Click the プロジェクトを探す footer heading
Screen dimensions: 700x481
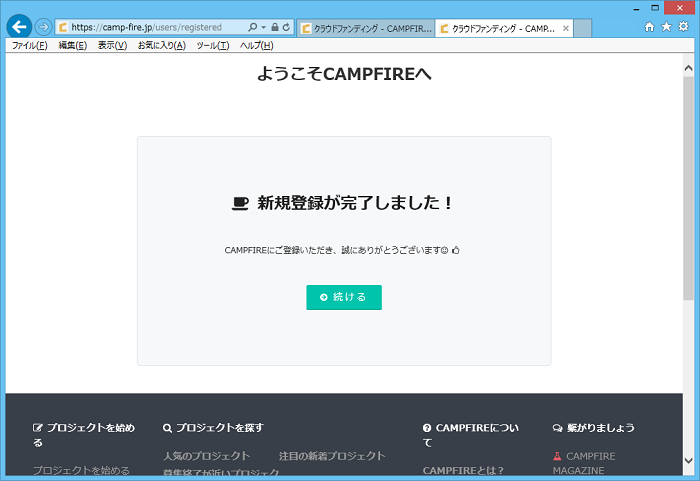[x=220, y=428]
